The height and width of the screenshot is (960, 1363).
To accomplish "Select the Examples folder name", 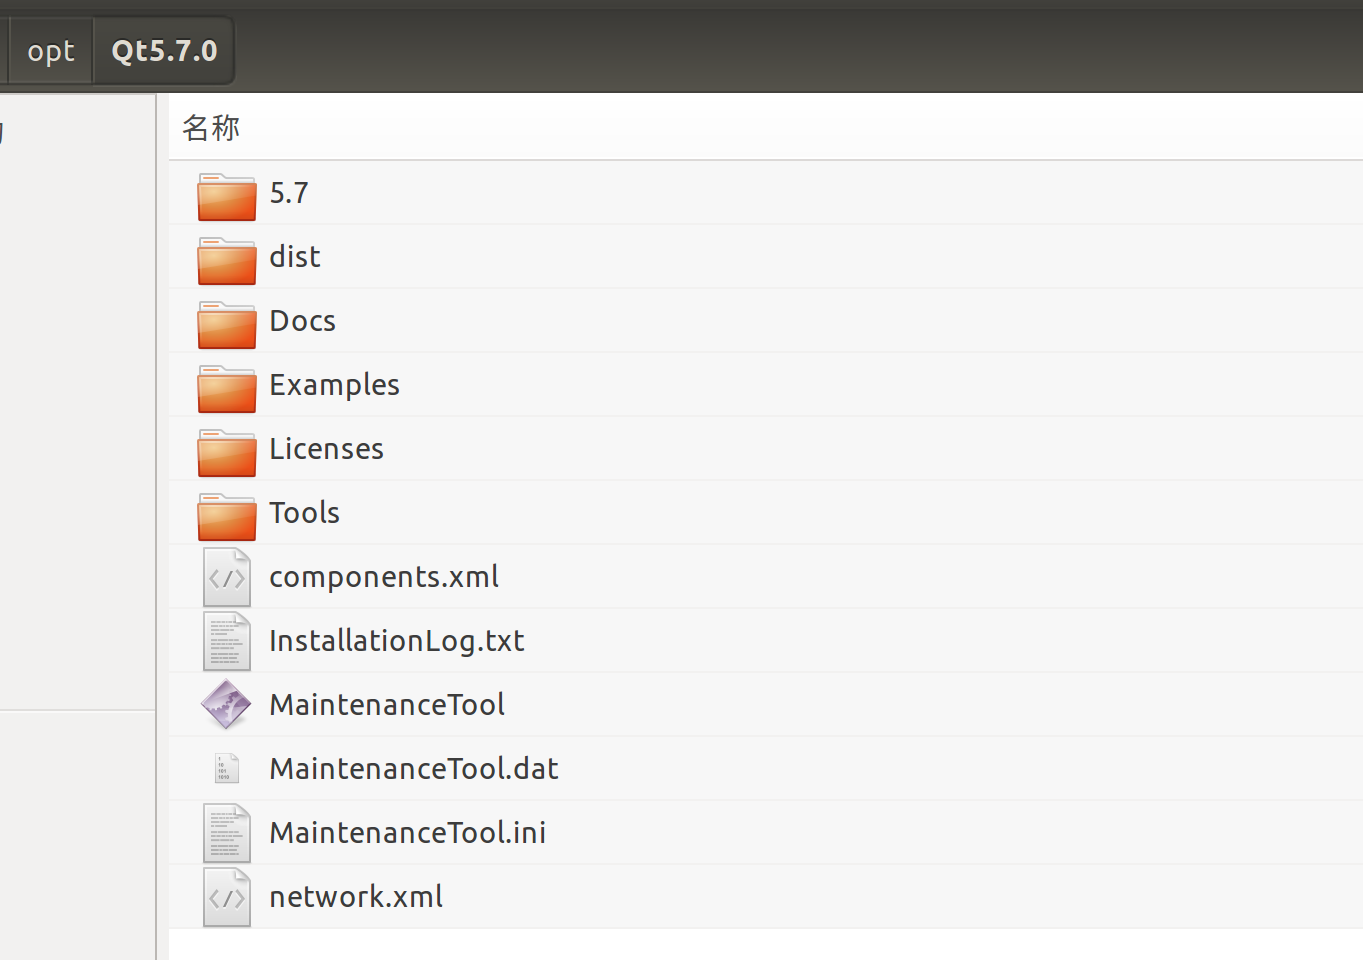I will [334, 385].
